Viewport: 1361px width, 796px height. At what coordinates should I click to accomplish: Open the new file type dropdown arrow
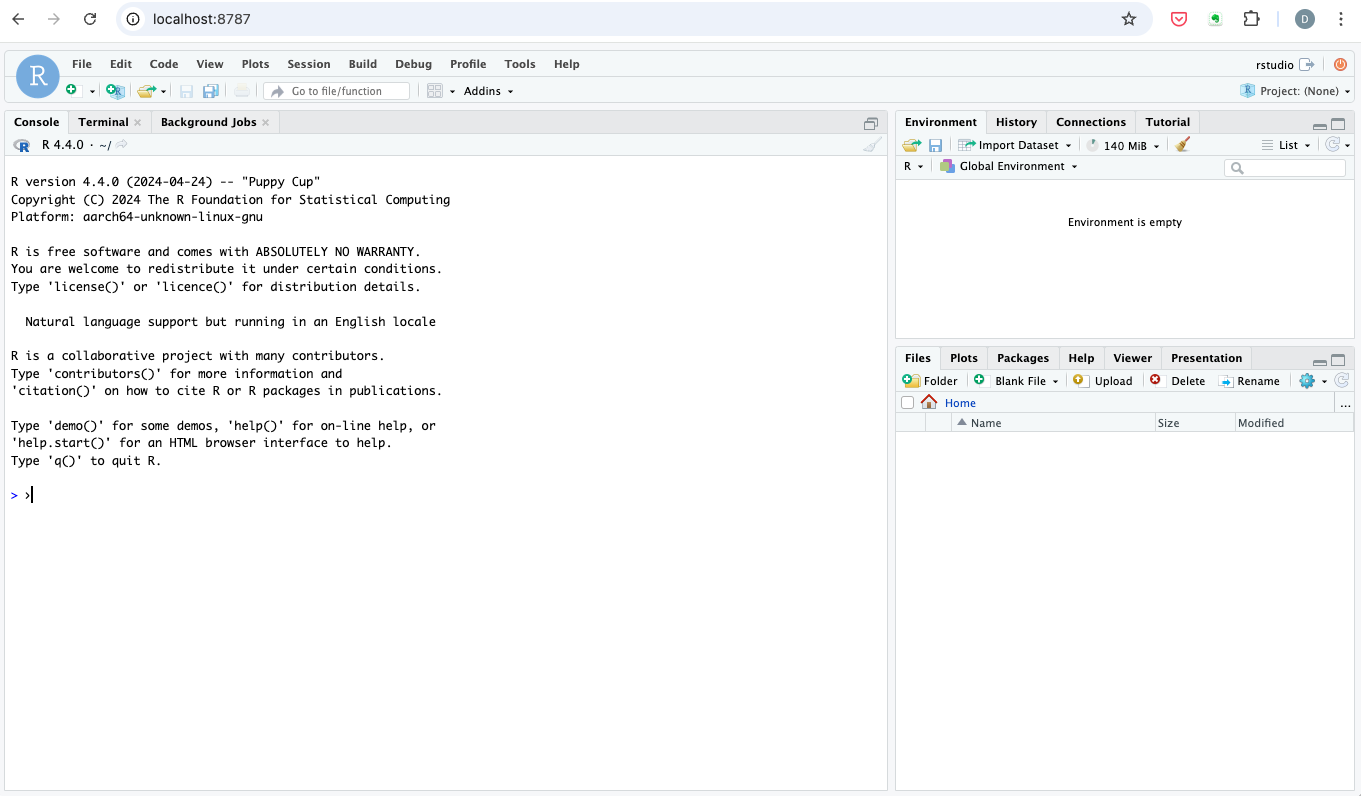click(92, 91)
